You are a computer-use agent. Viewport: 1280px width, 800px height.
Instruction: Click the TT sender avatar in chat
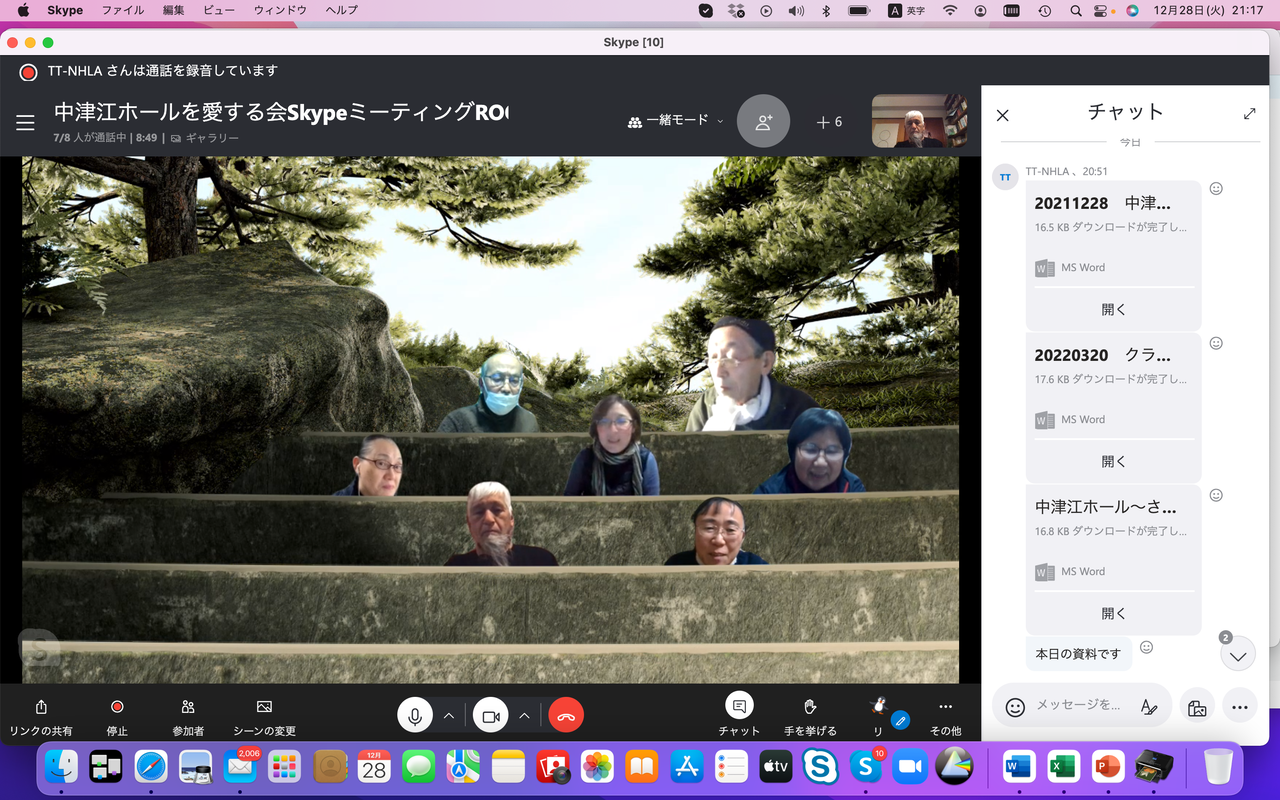click(x=1005, y=177)
